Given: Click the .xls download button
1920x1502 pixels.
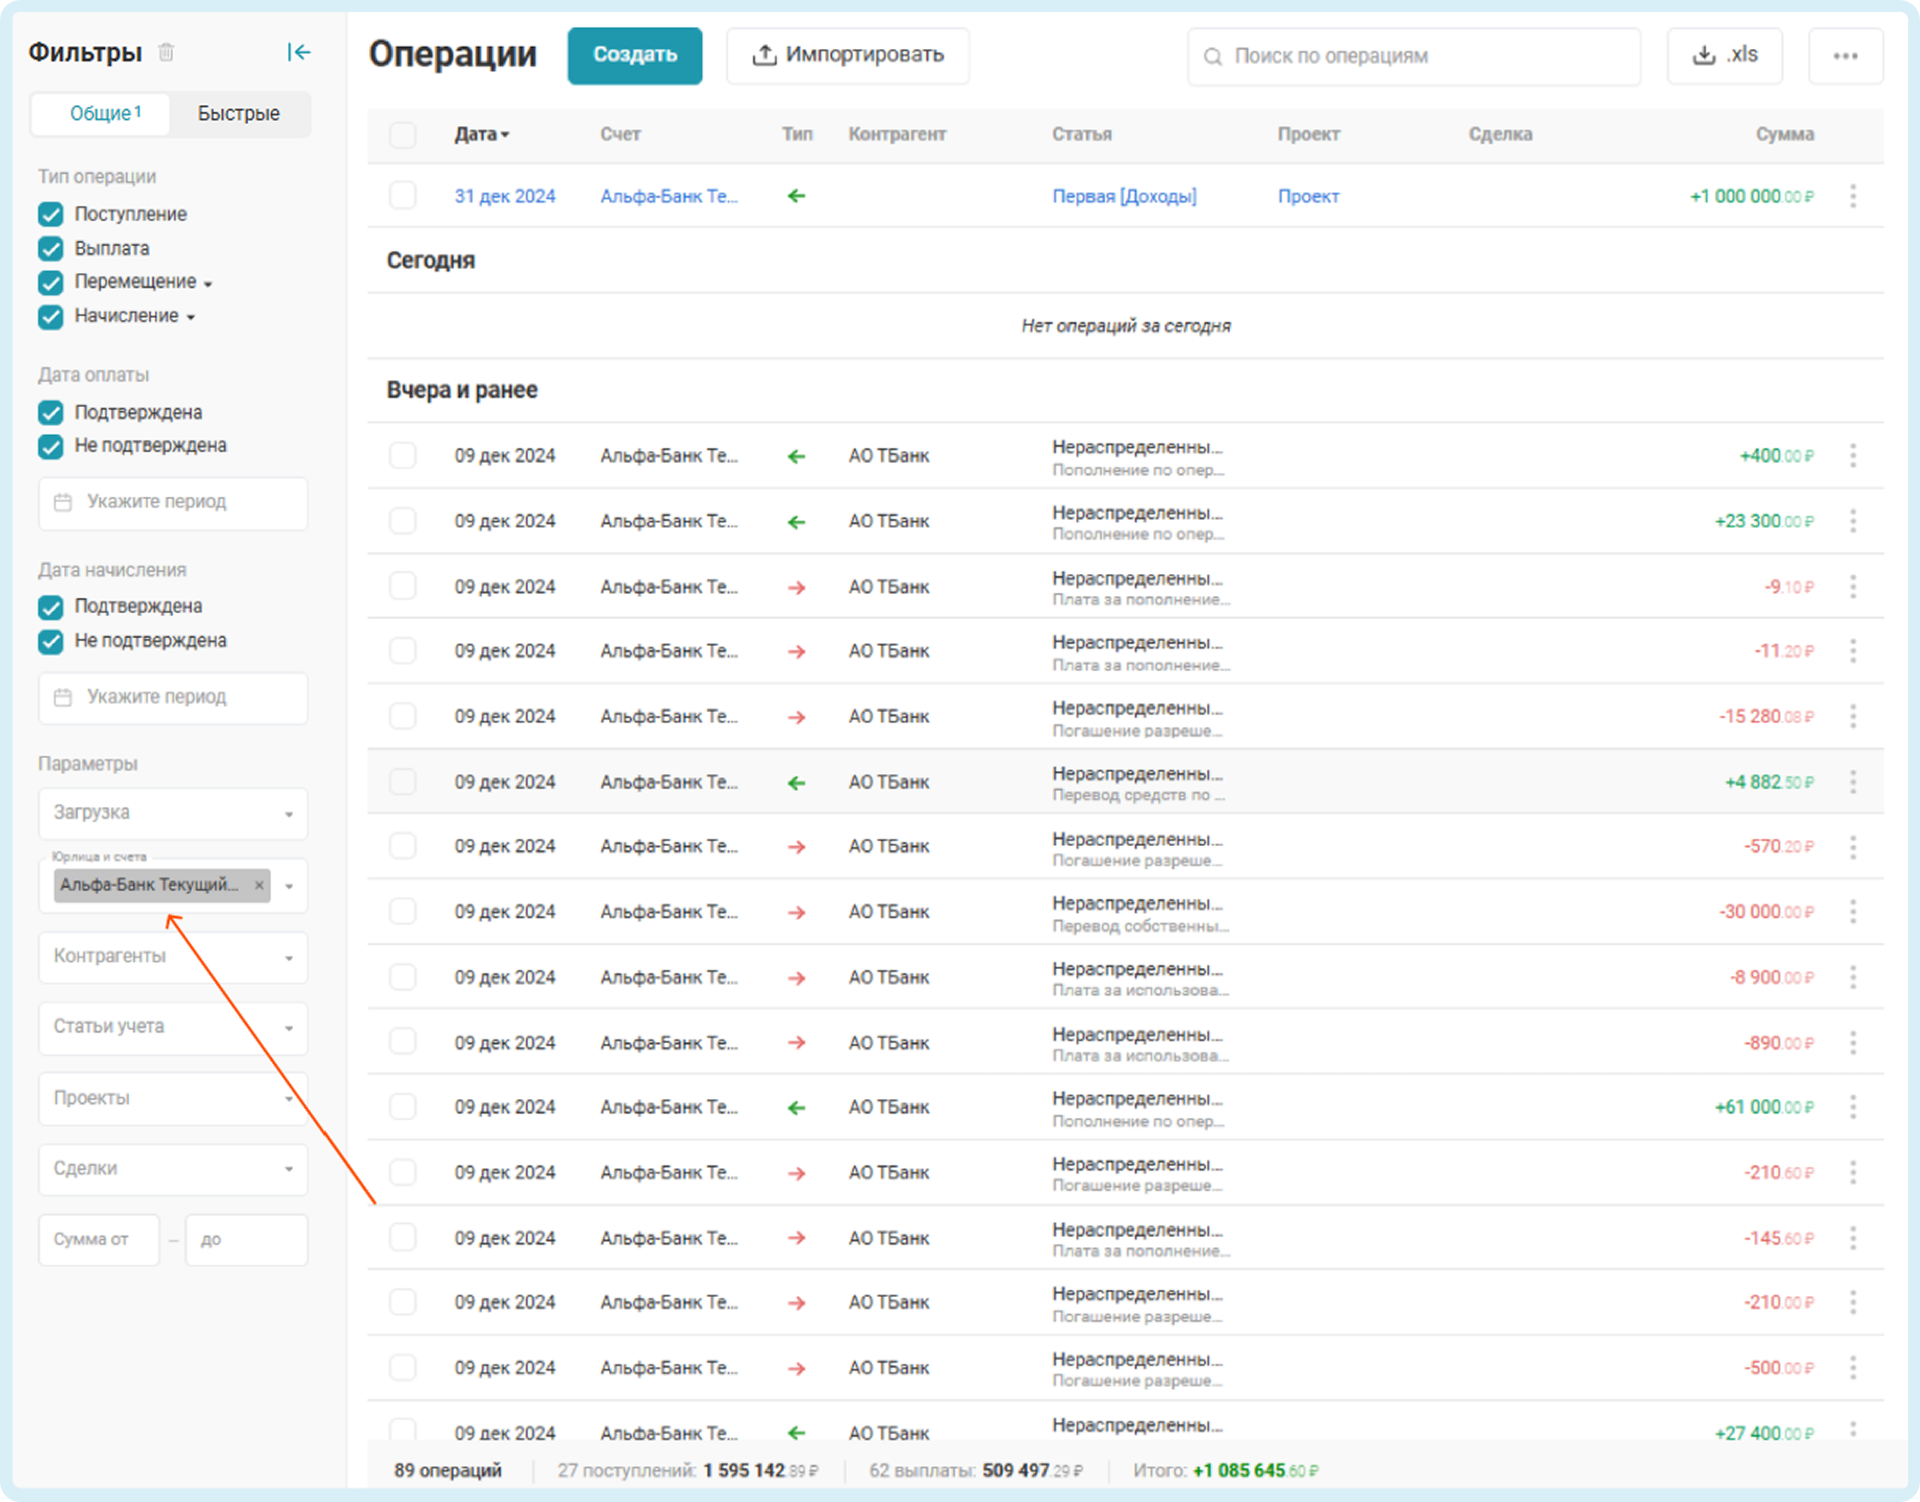Looking at the screenshot, I should pos(1724,55).
